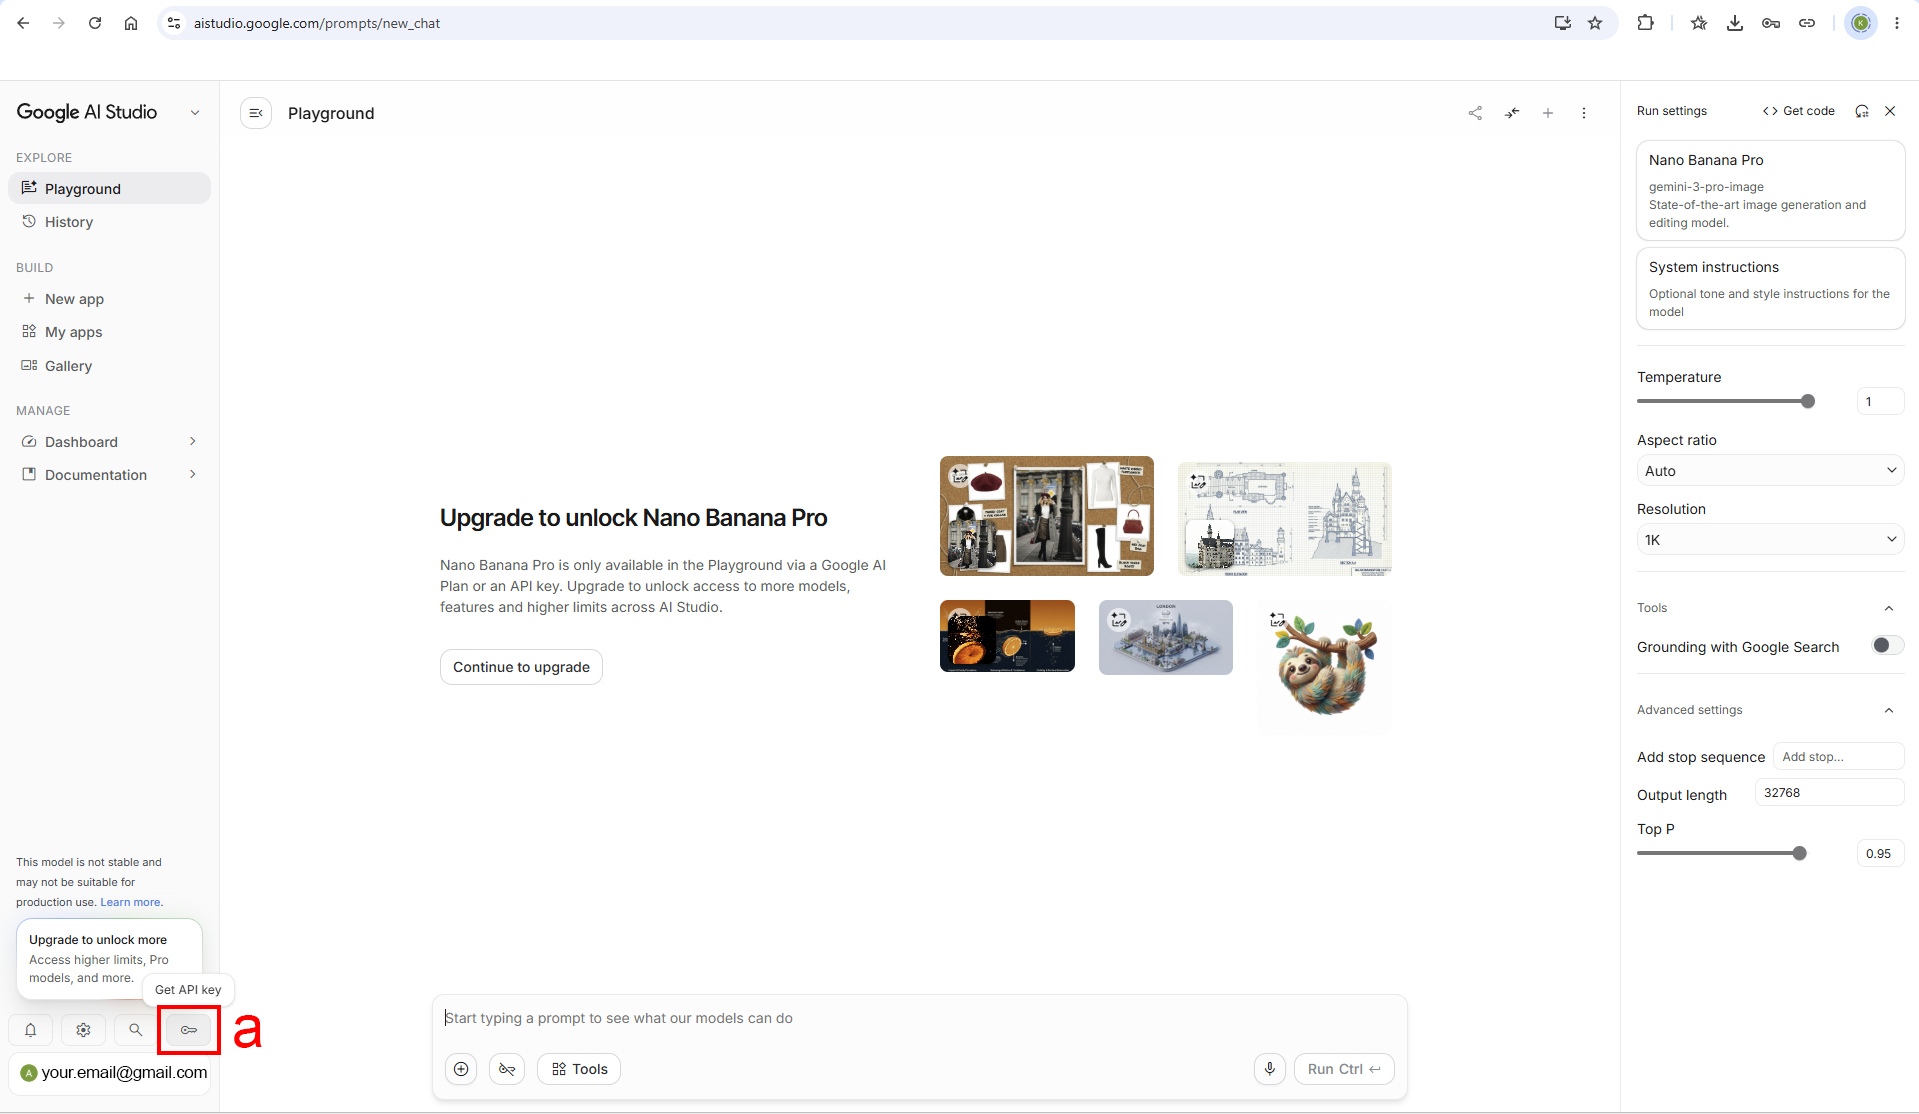Click the Learn more link
Viewport: 1919px width, 1114px height.
[x=130, y=902]
